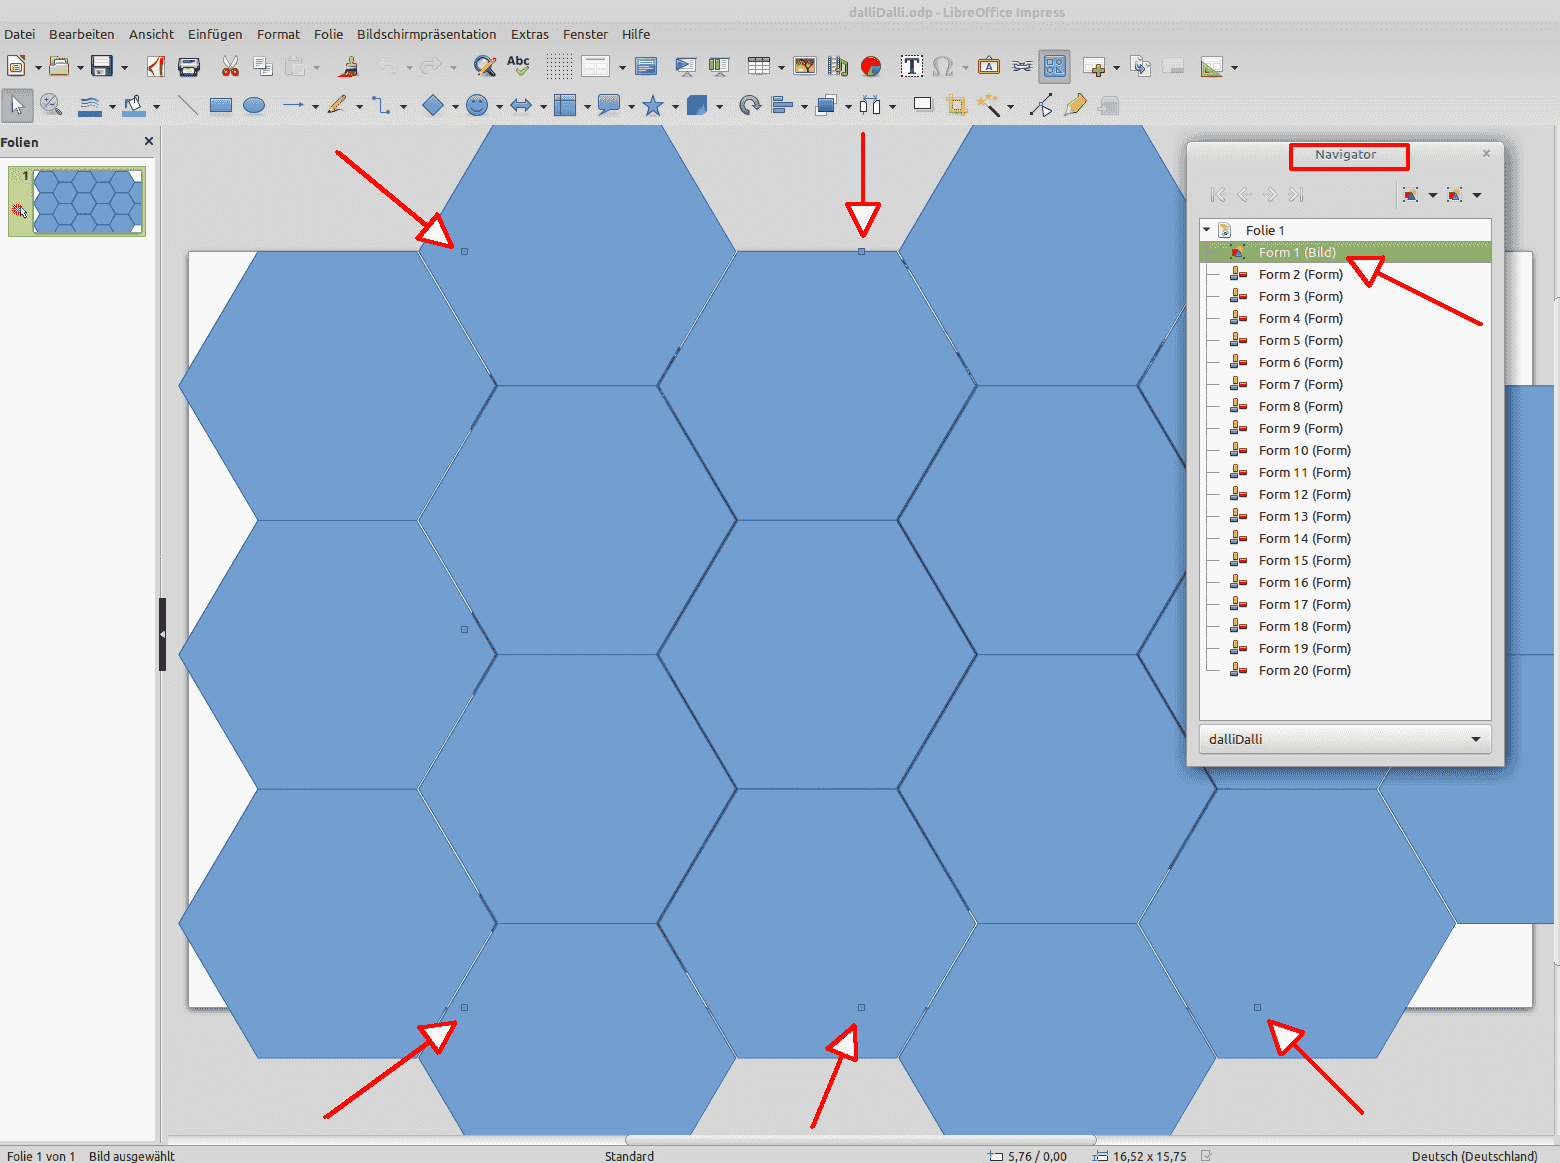
Task: Open Symbol Shapes smiley dropdown
Action: click(x=499, y=106)
